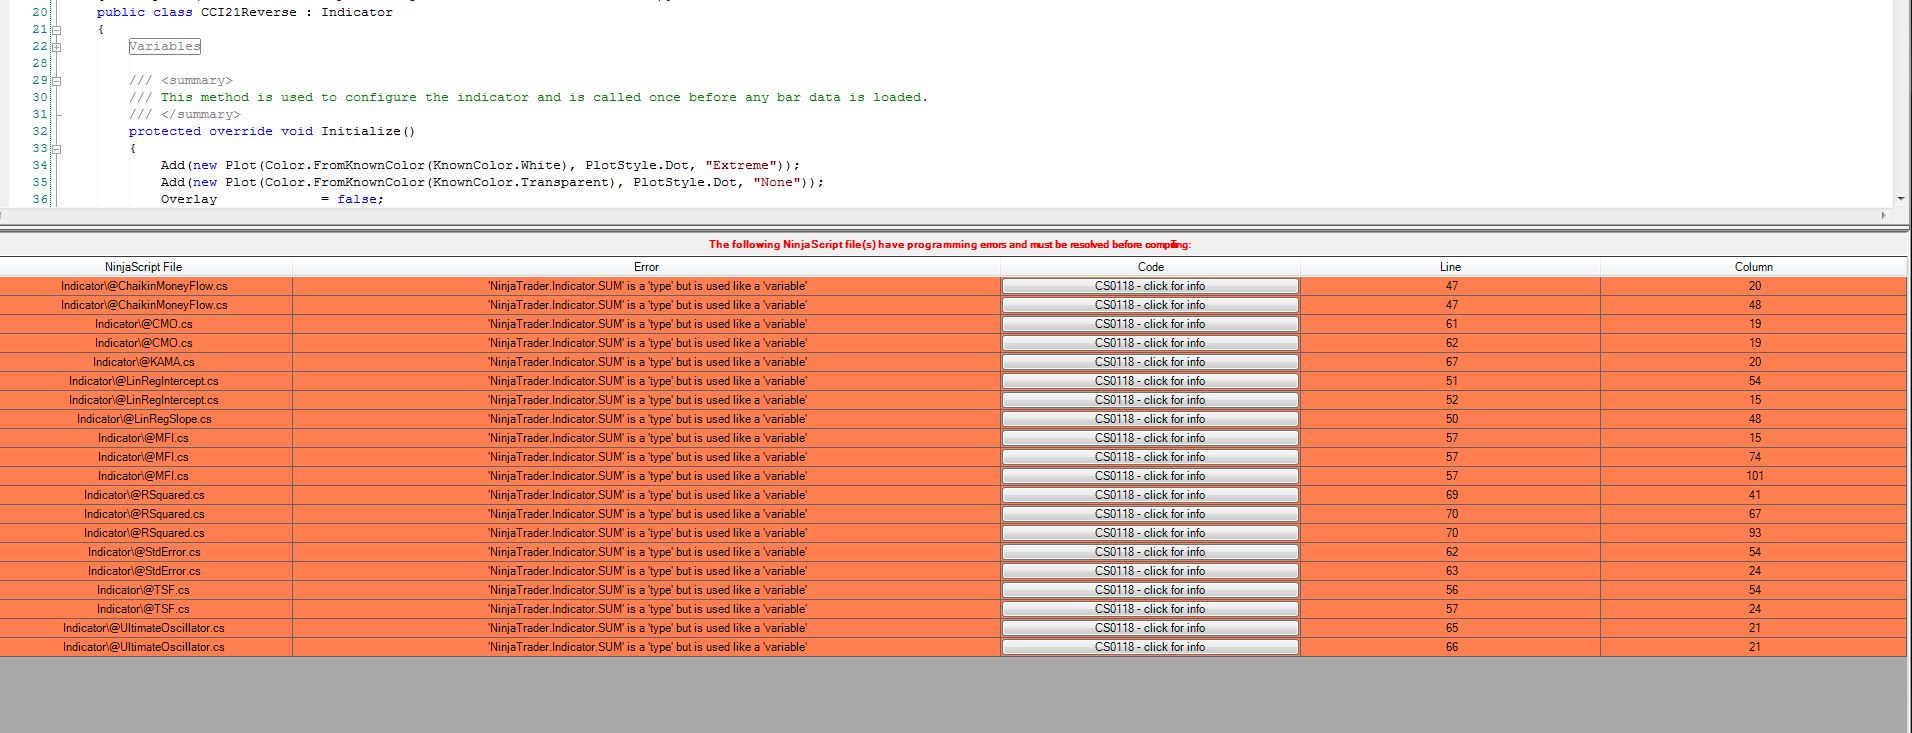The image size is (1912, 733).
Task: Open CS0118 info for the LinRegSlope error
Action: [x=1150, y=419]
